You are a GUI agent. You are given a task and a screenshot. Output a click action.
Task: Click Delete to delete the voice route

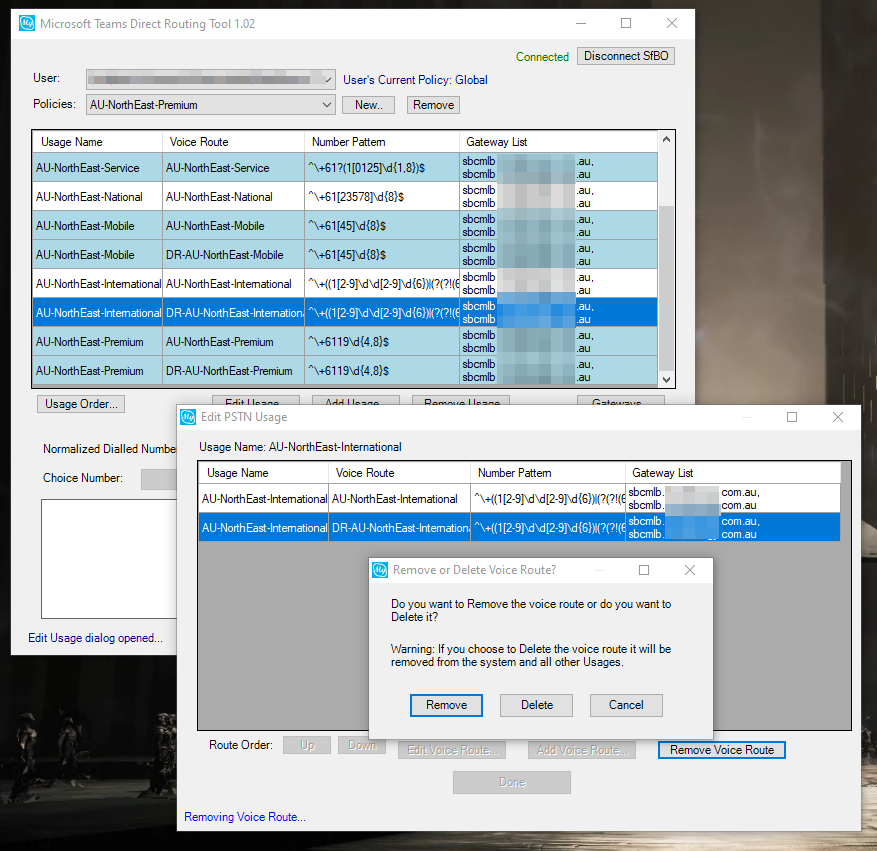(536, 705)
